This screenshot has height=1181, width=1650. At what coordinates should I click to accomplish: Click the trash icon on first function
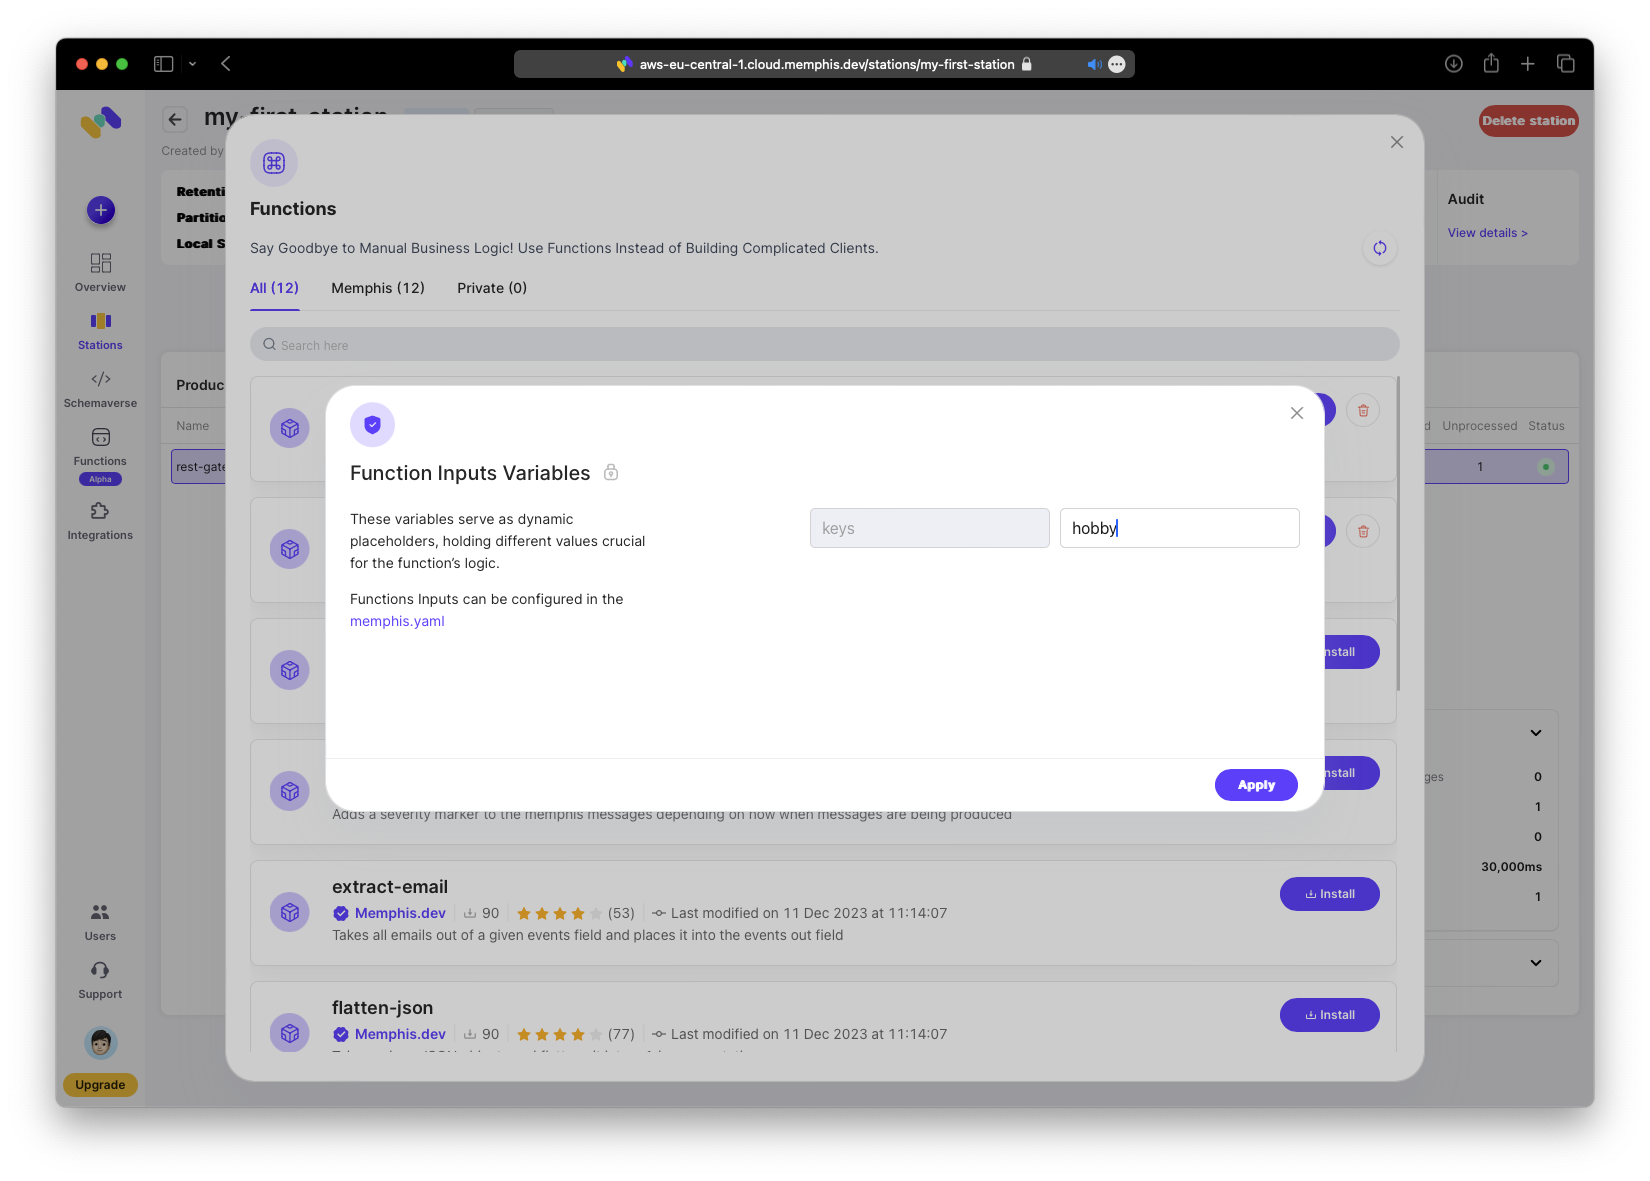(1362, 411)
